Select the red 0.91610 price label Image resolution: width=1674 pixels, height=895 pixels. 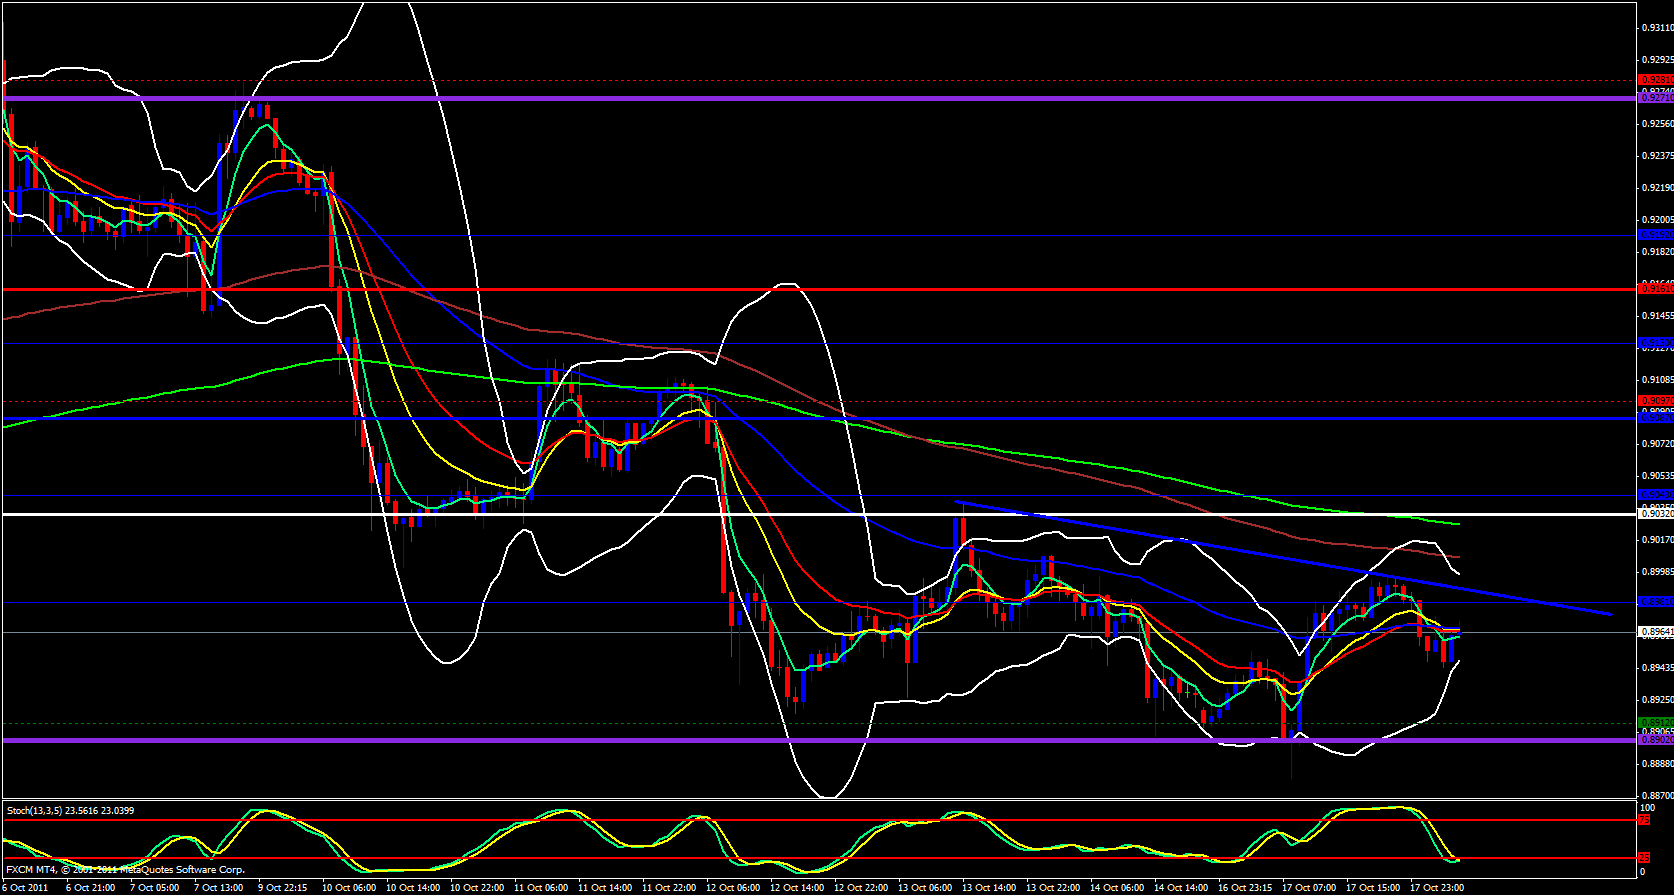pos(1656,289)
